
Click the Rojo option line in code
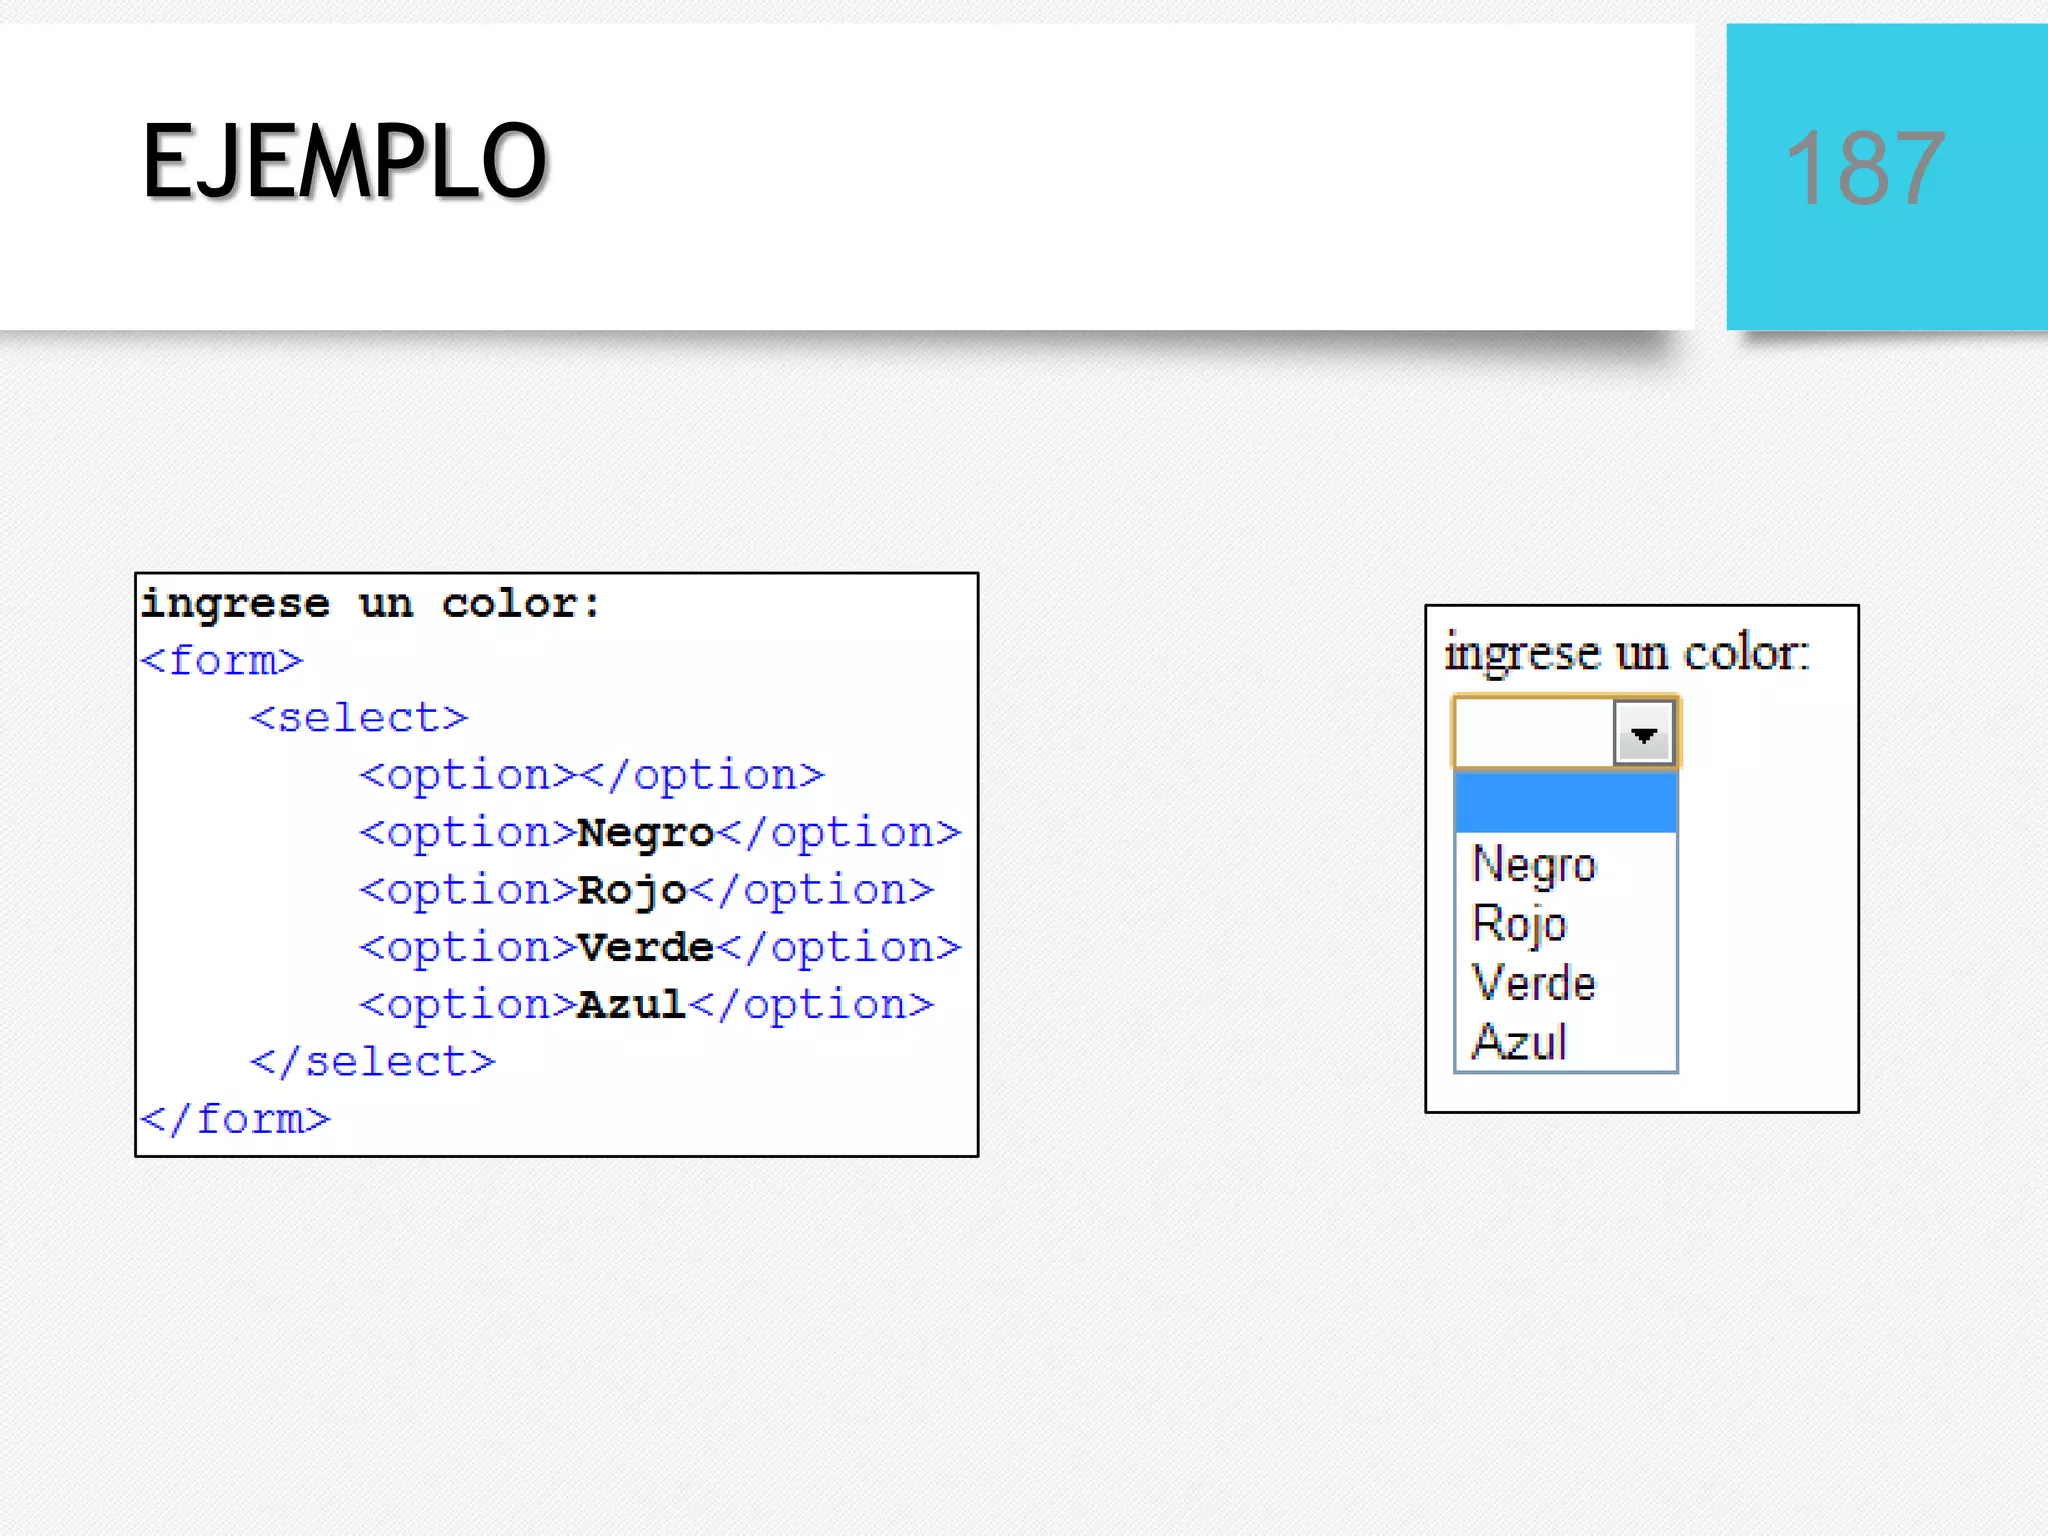click(646, 890)
